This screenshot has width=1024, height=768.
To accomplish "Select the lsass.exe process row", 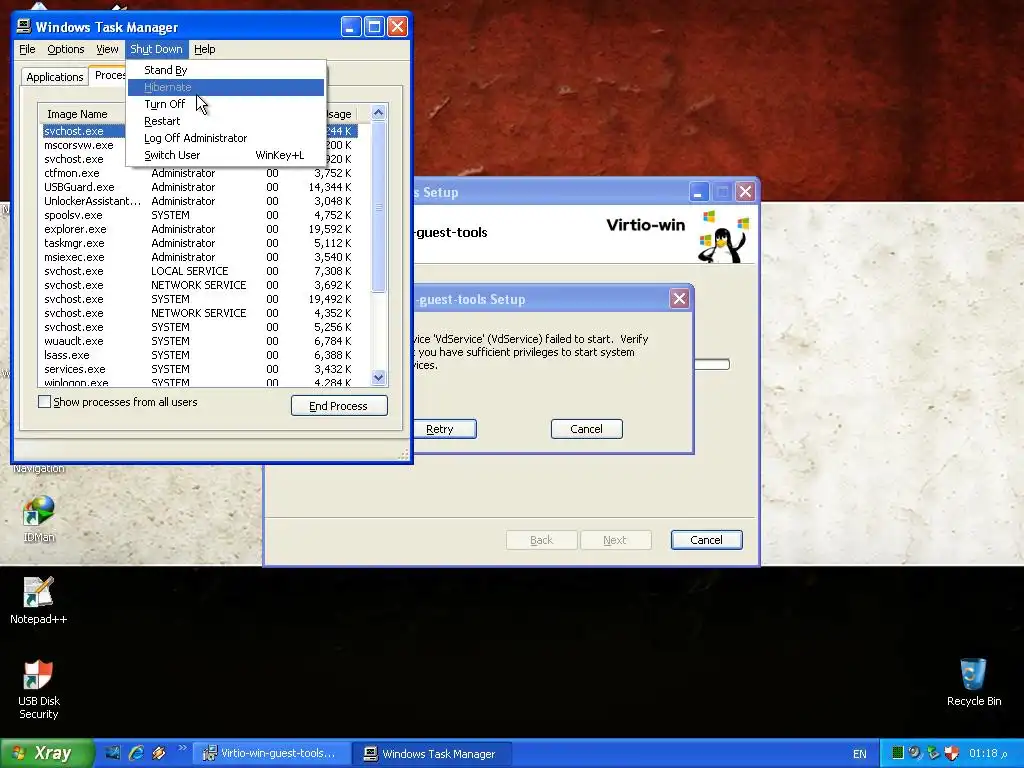I will coord(200,355).
